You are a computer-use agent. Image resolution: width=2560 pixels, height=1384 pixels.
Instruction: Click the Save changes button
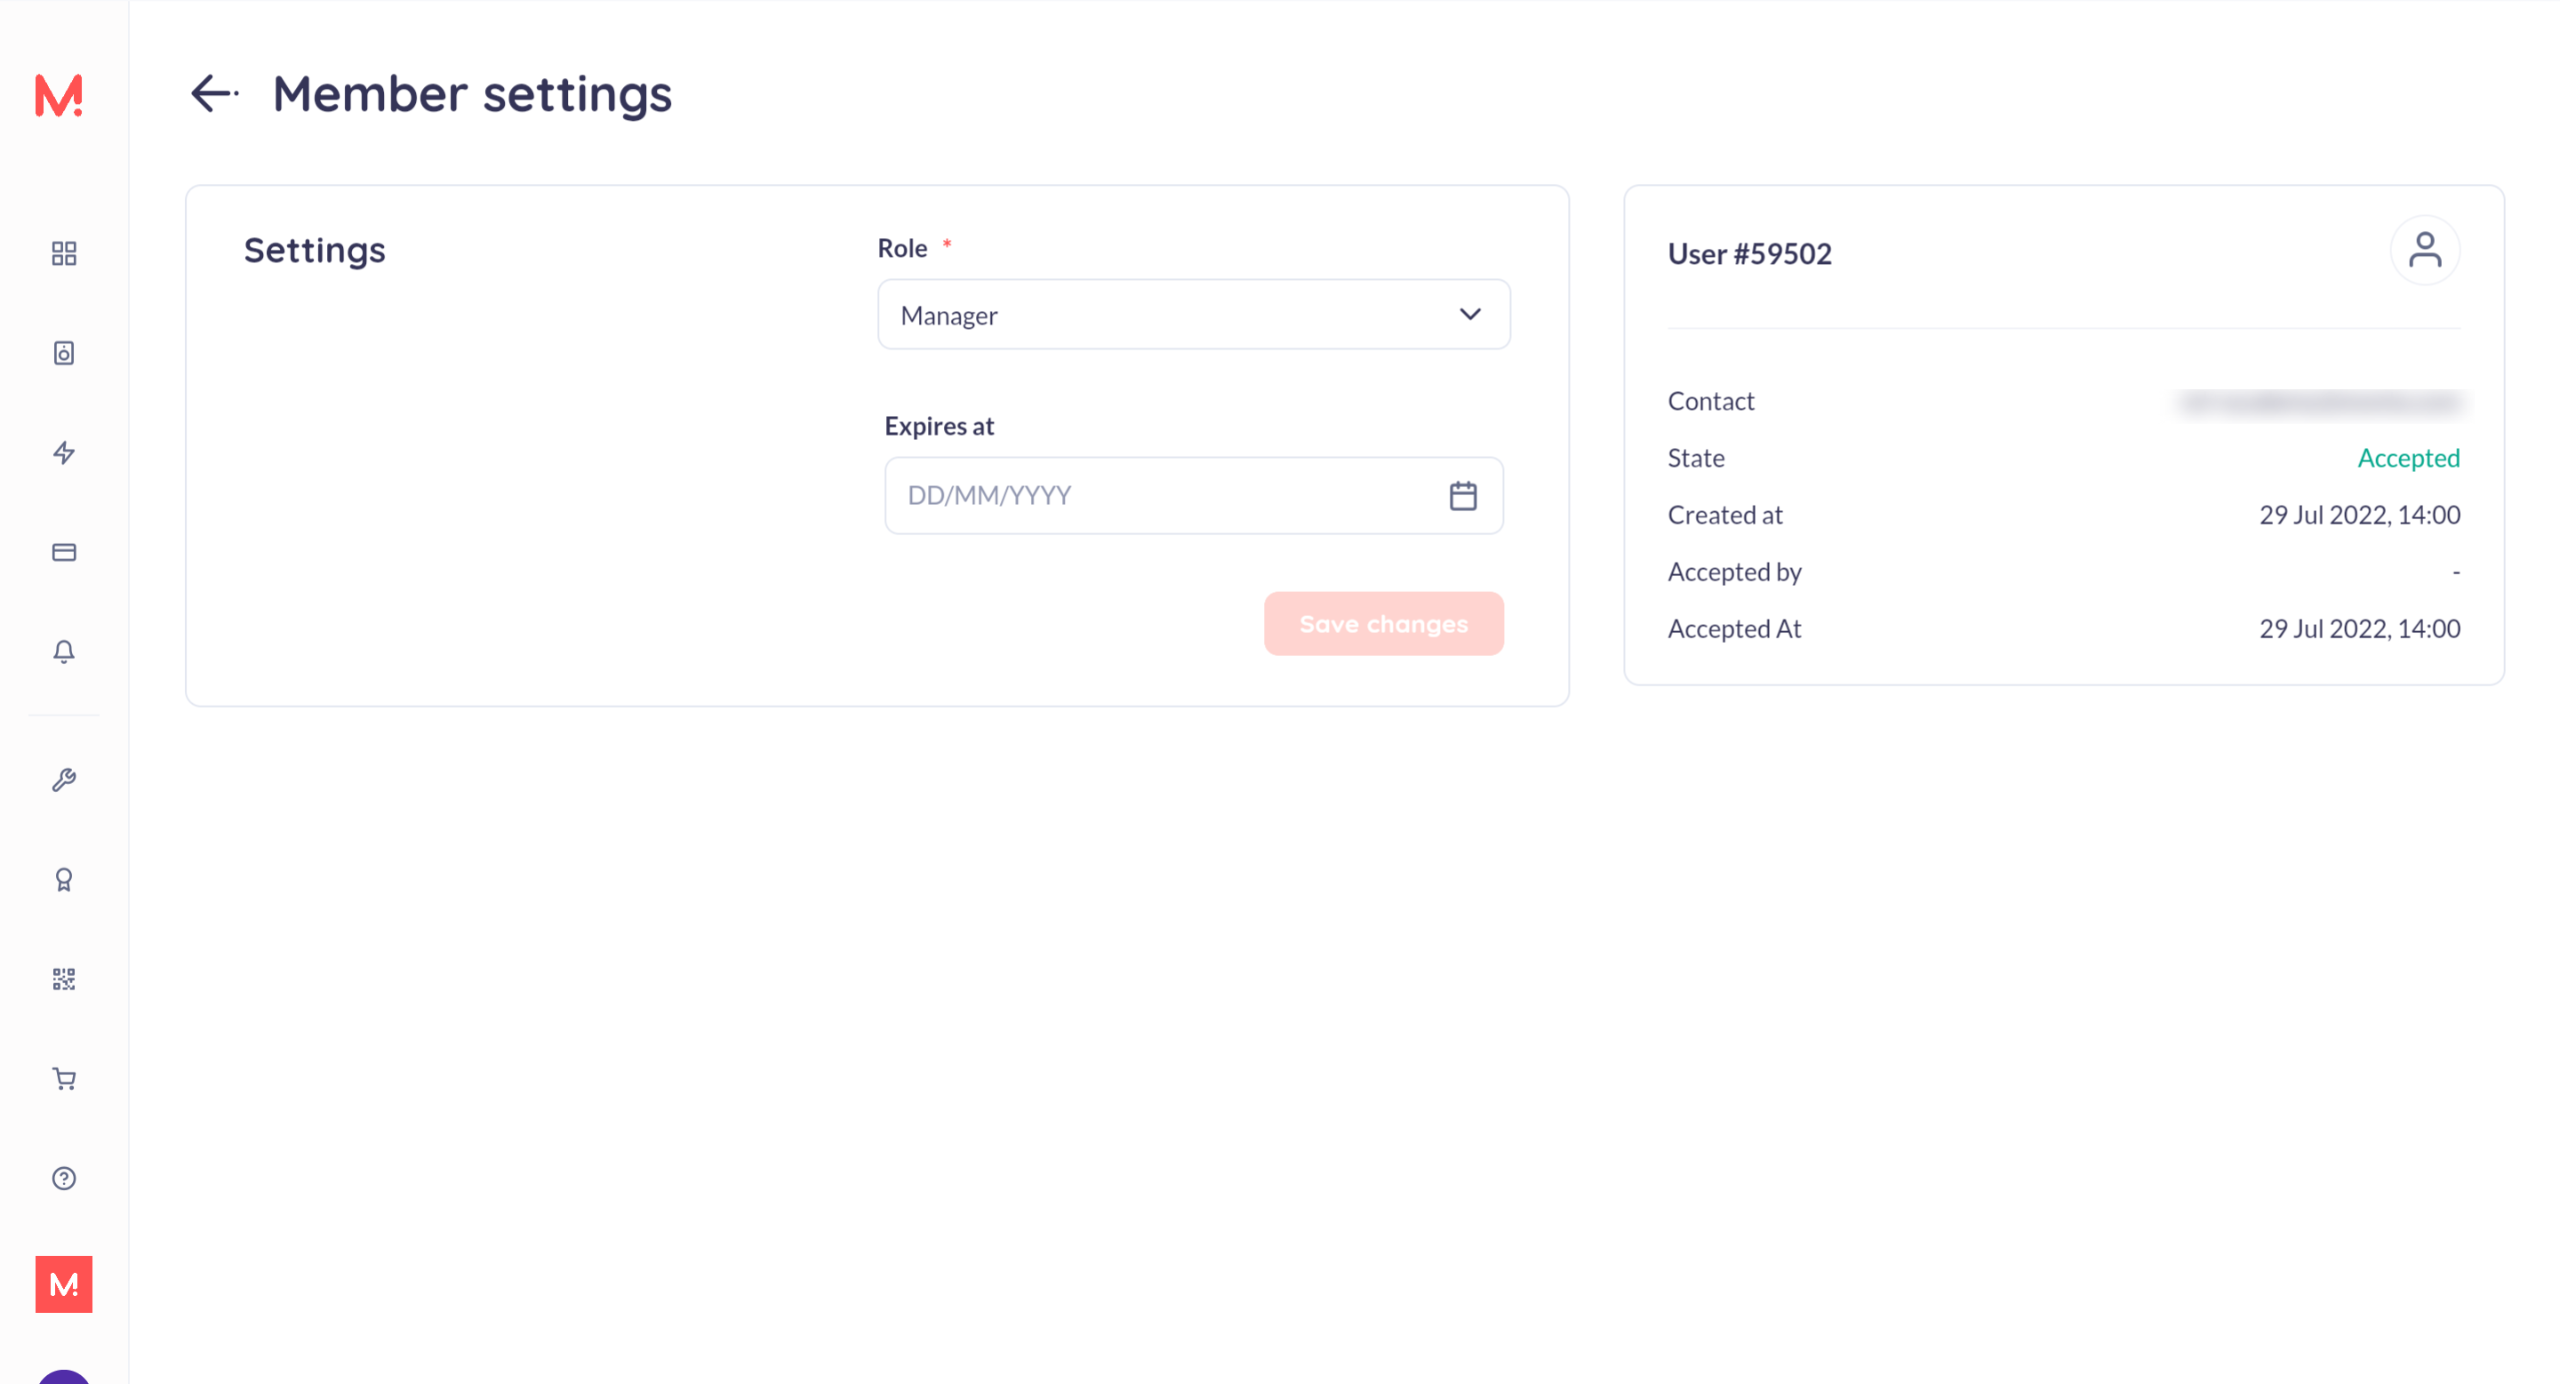tap(1383, 624)
